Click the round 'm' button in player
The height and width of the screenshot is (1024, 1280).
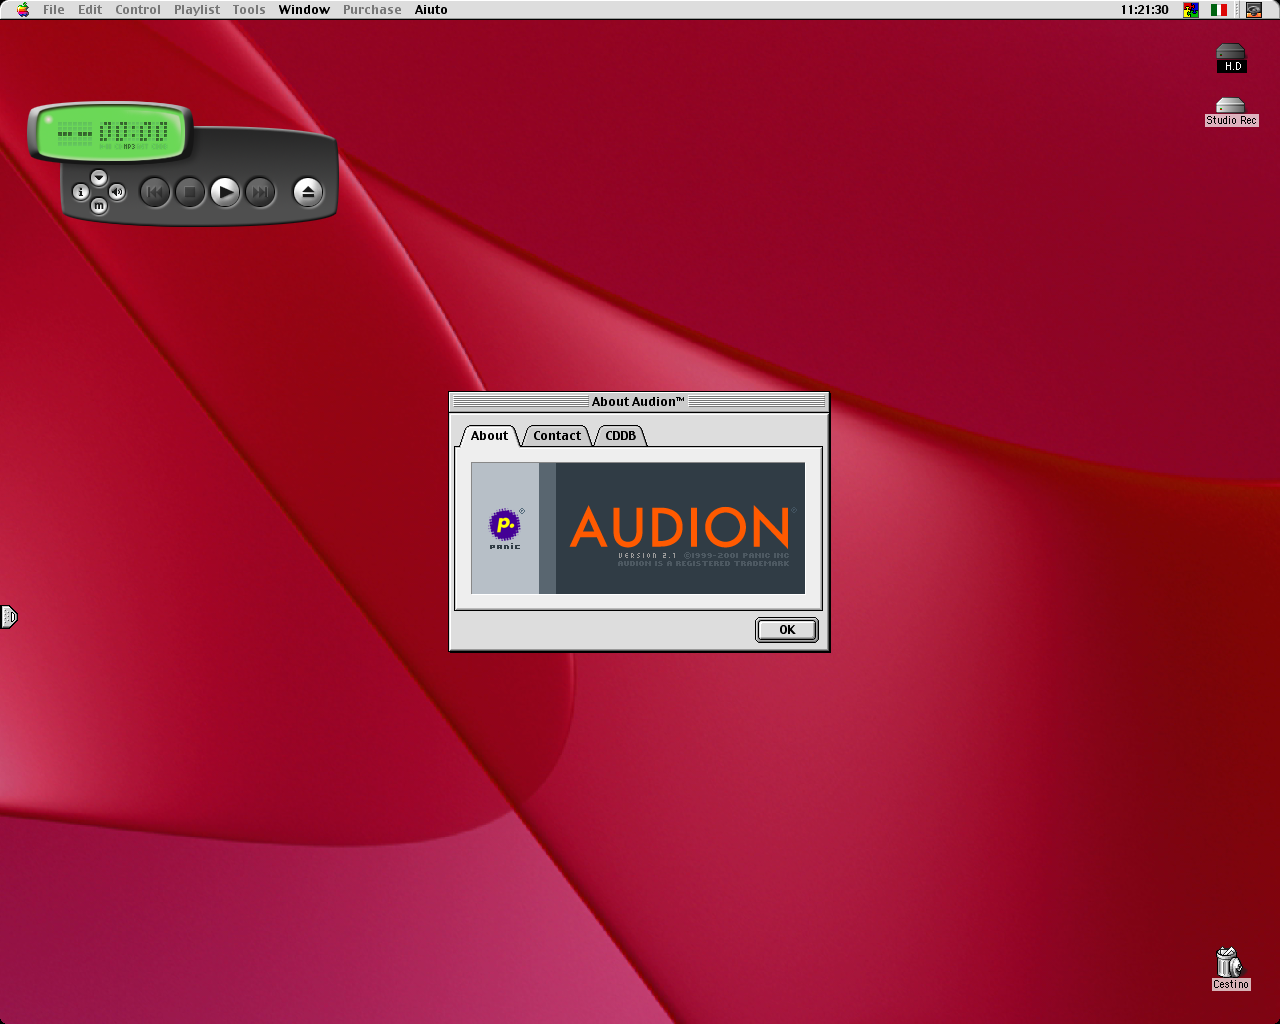coord(99,206)
